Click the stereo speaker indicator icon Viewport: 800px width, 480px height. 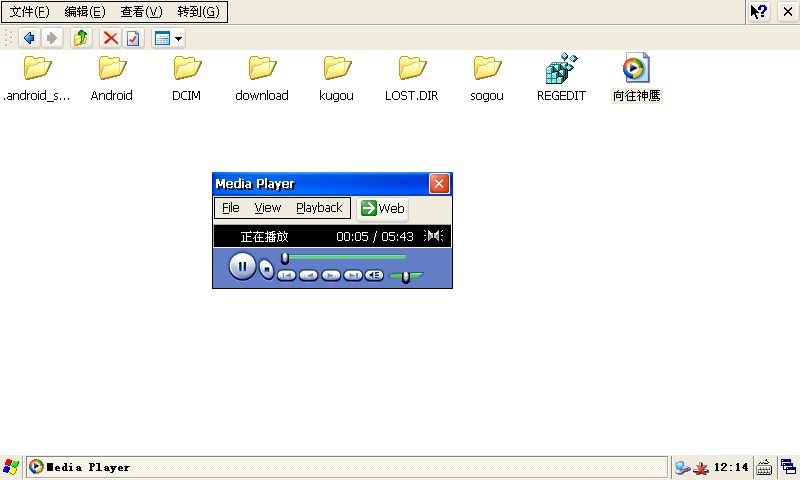tap(433, 236)
